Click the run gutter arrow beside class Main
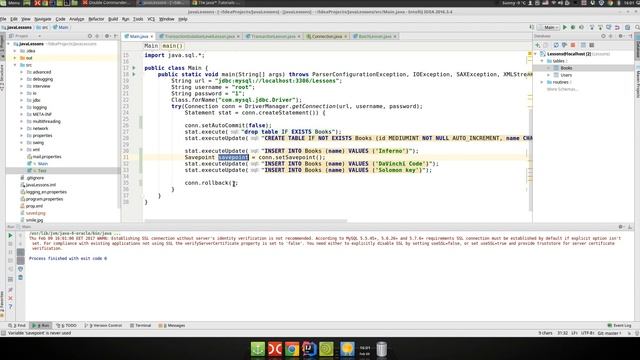 point(134,68)
